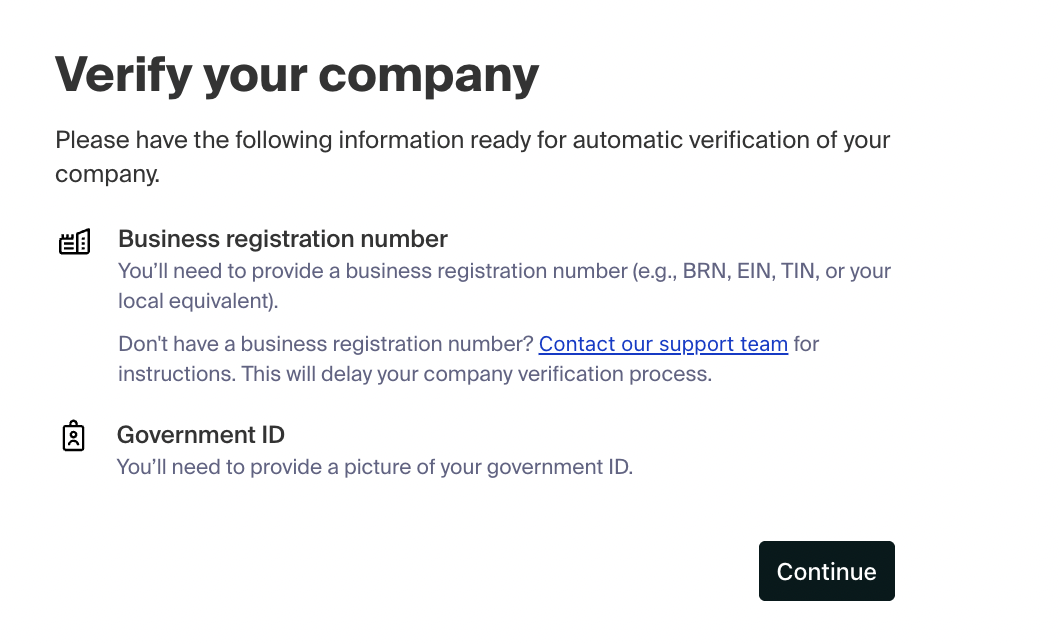
Task: Click the intro sentence starting with Please
Action: (x=472, y=140)
